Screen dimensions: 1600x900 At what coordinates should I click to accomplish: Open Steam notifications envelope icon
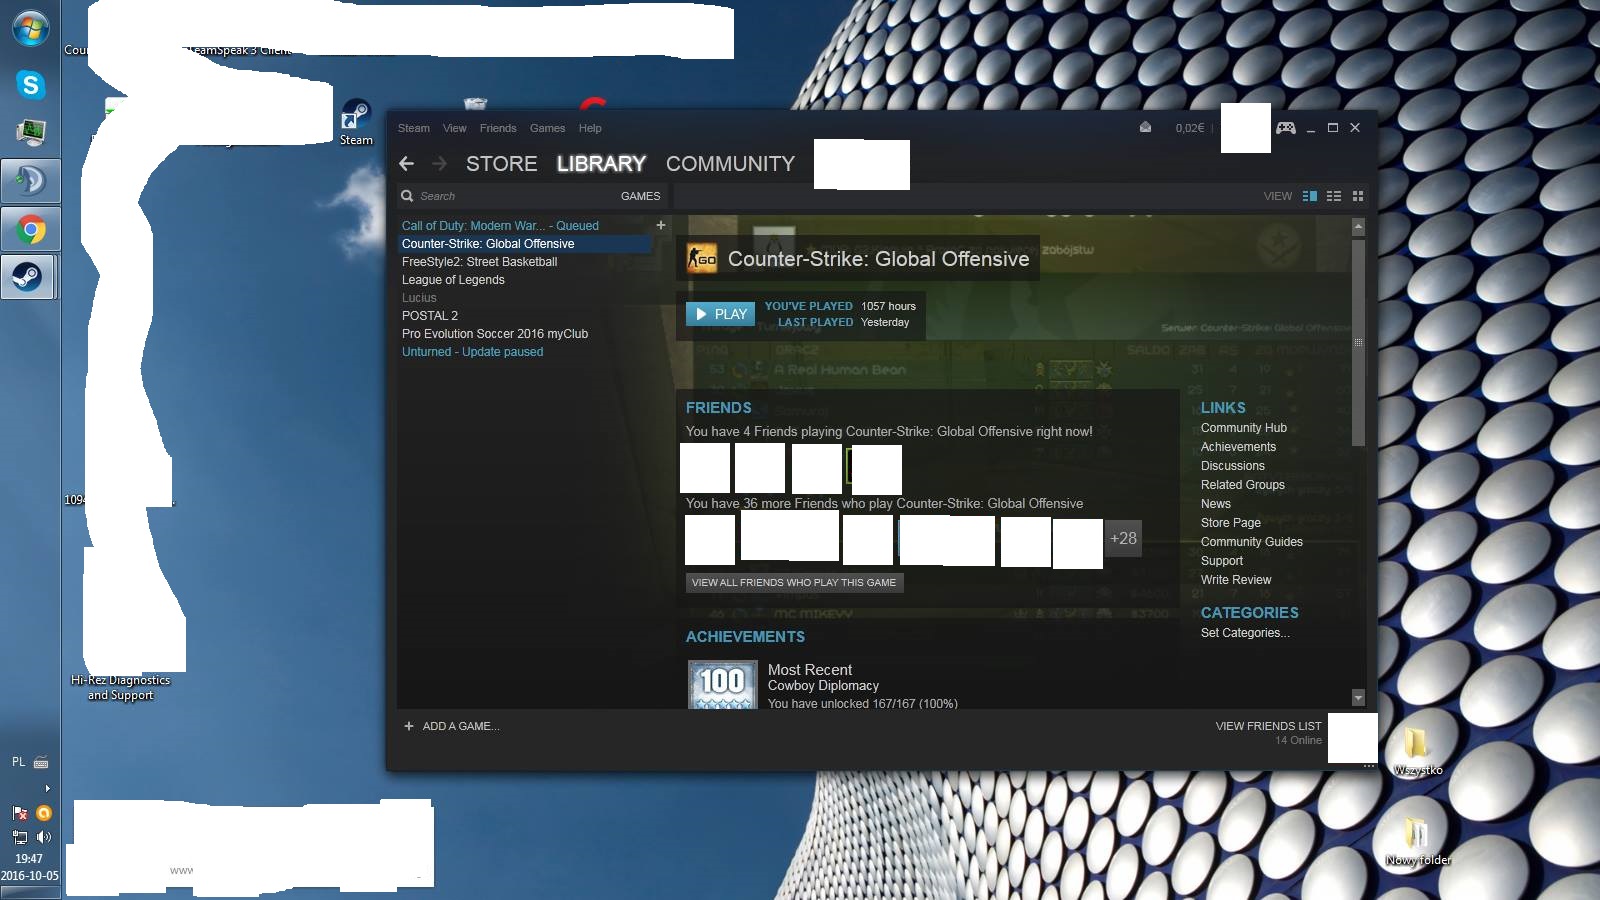pyautogui.click(x=1145, y=127)
